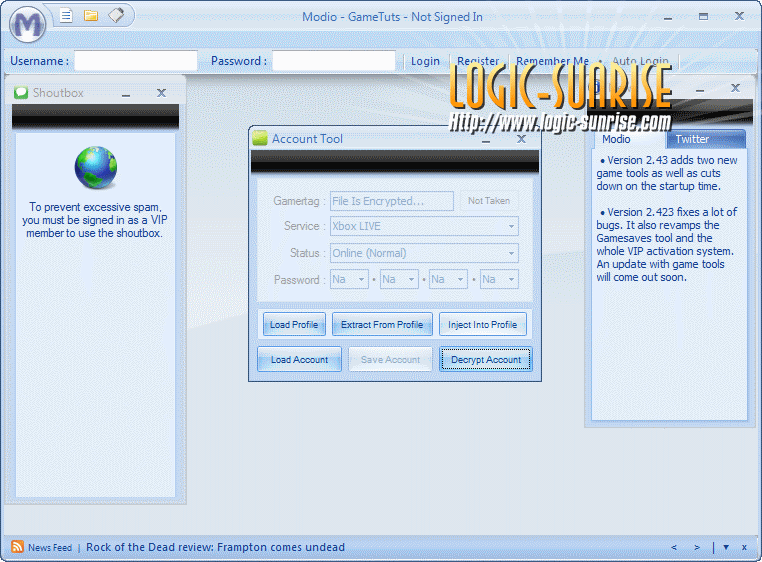This screenshot has width=762, height=562.
Task: Close the news panel with Twitter tab
Action: [x=735, y=88]
